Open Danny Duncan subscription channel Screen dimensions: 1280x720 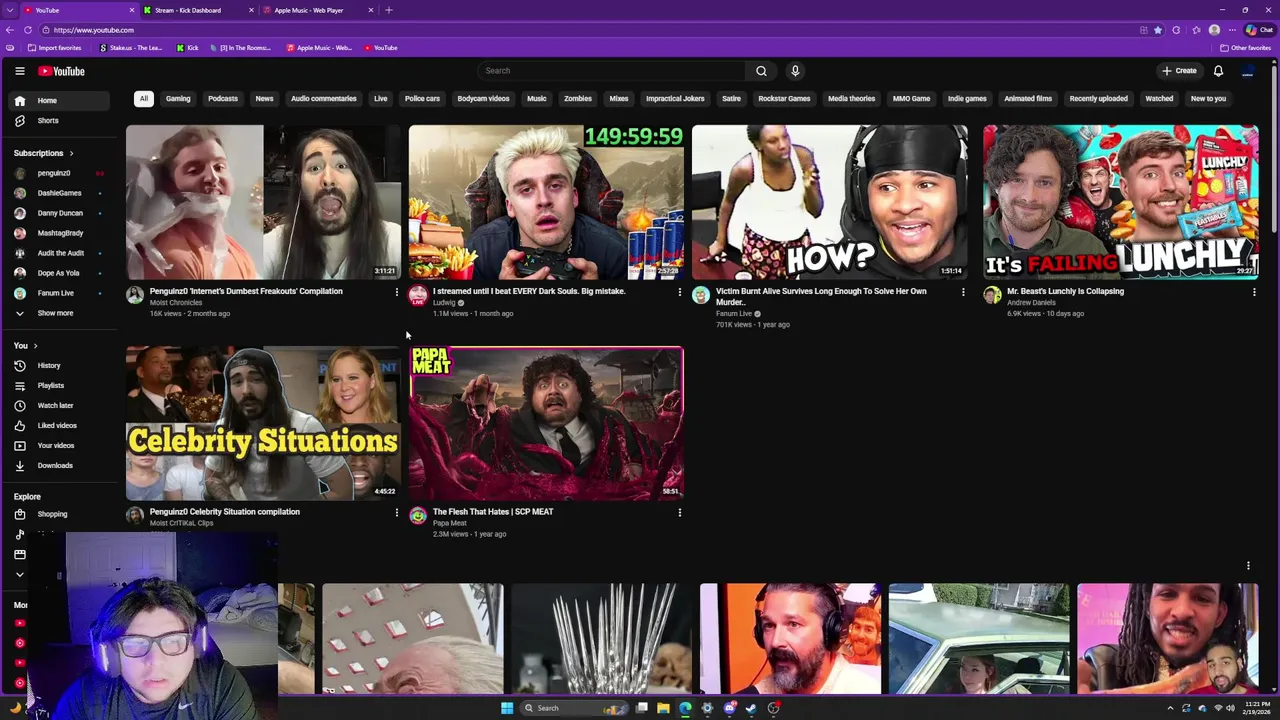click(62, 213)
